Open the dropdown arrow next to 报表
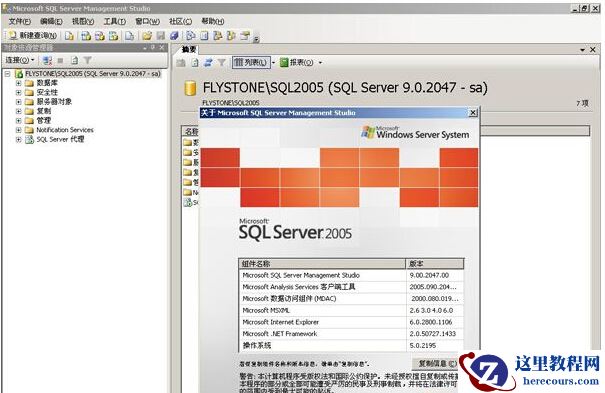Image resolution: width=605 pixels, height=393 pixels. [320, 62]
